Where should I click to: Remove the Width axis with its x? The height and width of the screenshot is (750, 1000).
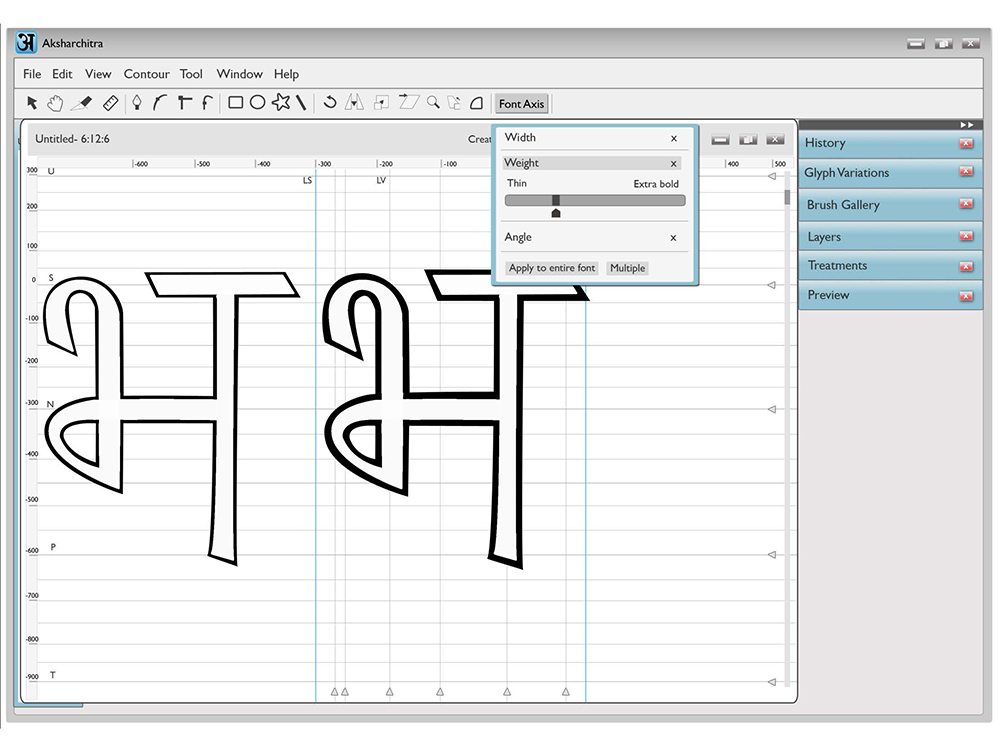[x=673, y=138]
